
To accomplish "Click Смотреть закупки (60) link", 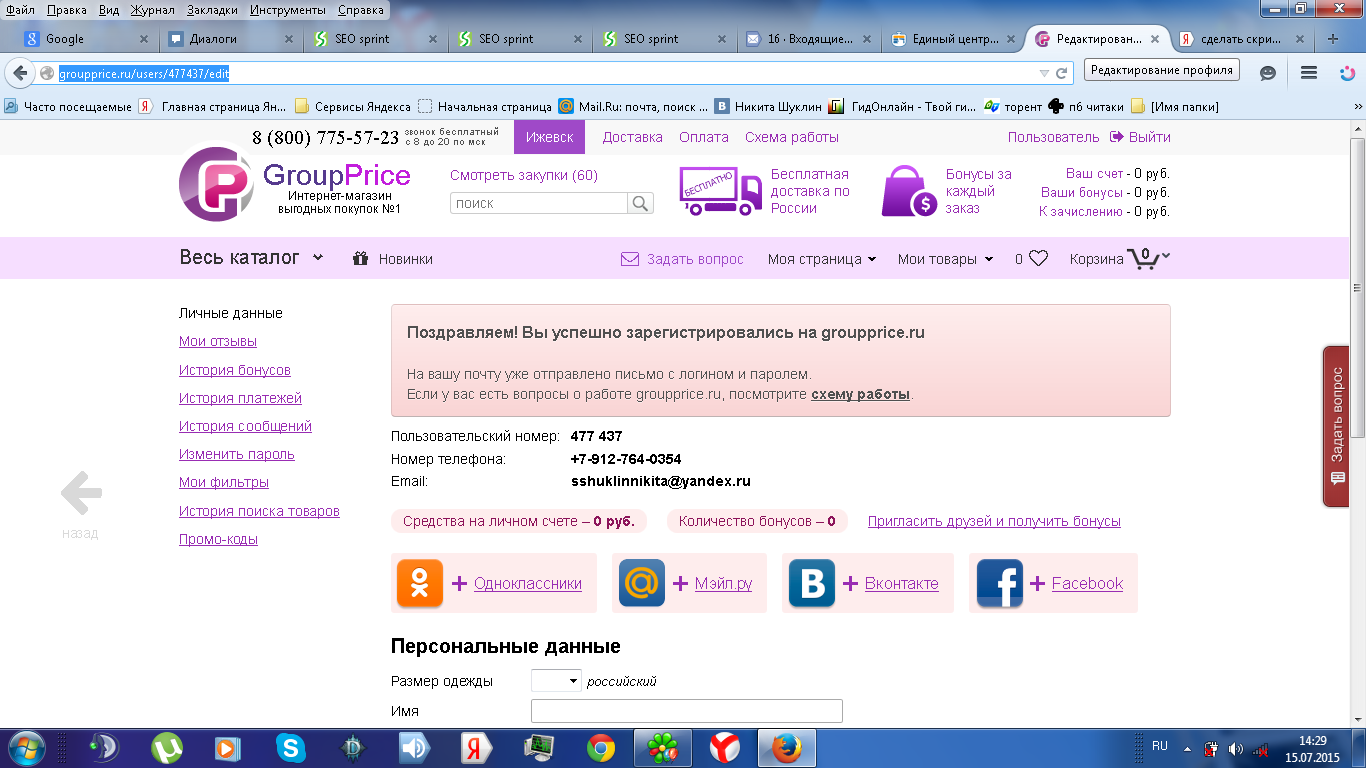I will (x=524, y=175).
